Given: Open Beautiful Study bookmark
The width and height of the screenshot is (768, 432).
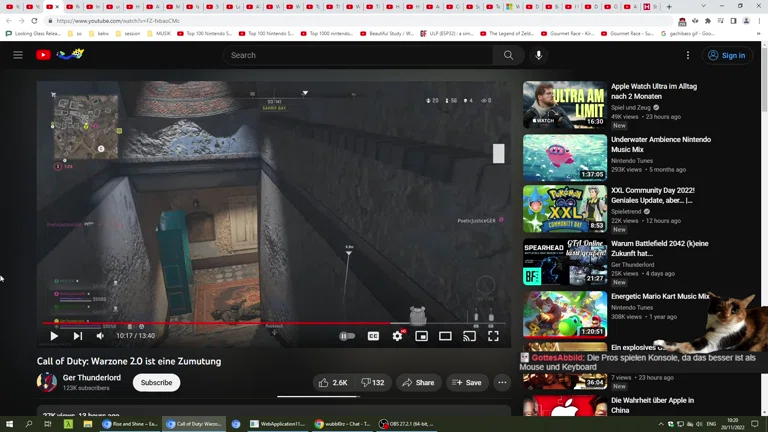Looking at the screenshot, I should (387, 34).
